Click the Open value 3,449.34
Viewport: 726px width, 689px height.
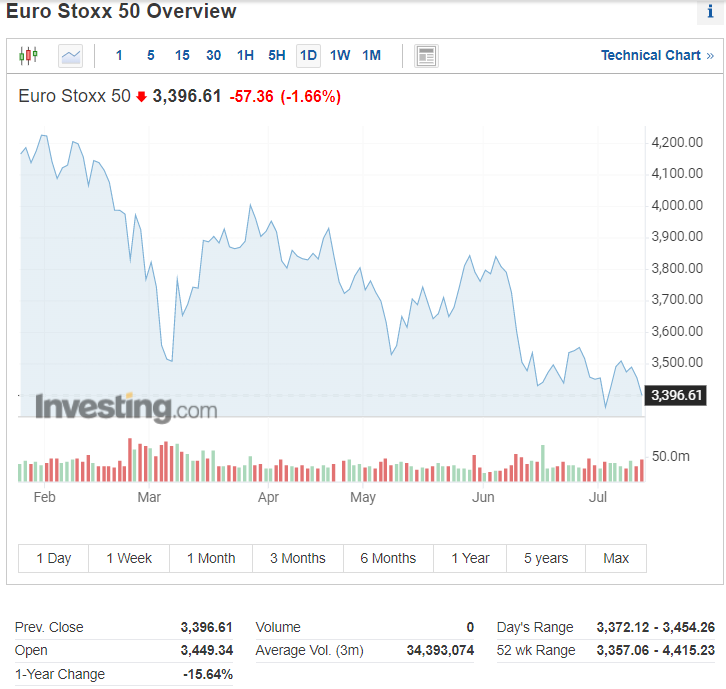(207, 651)
